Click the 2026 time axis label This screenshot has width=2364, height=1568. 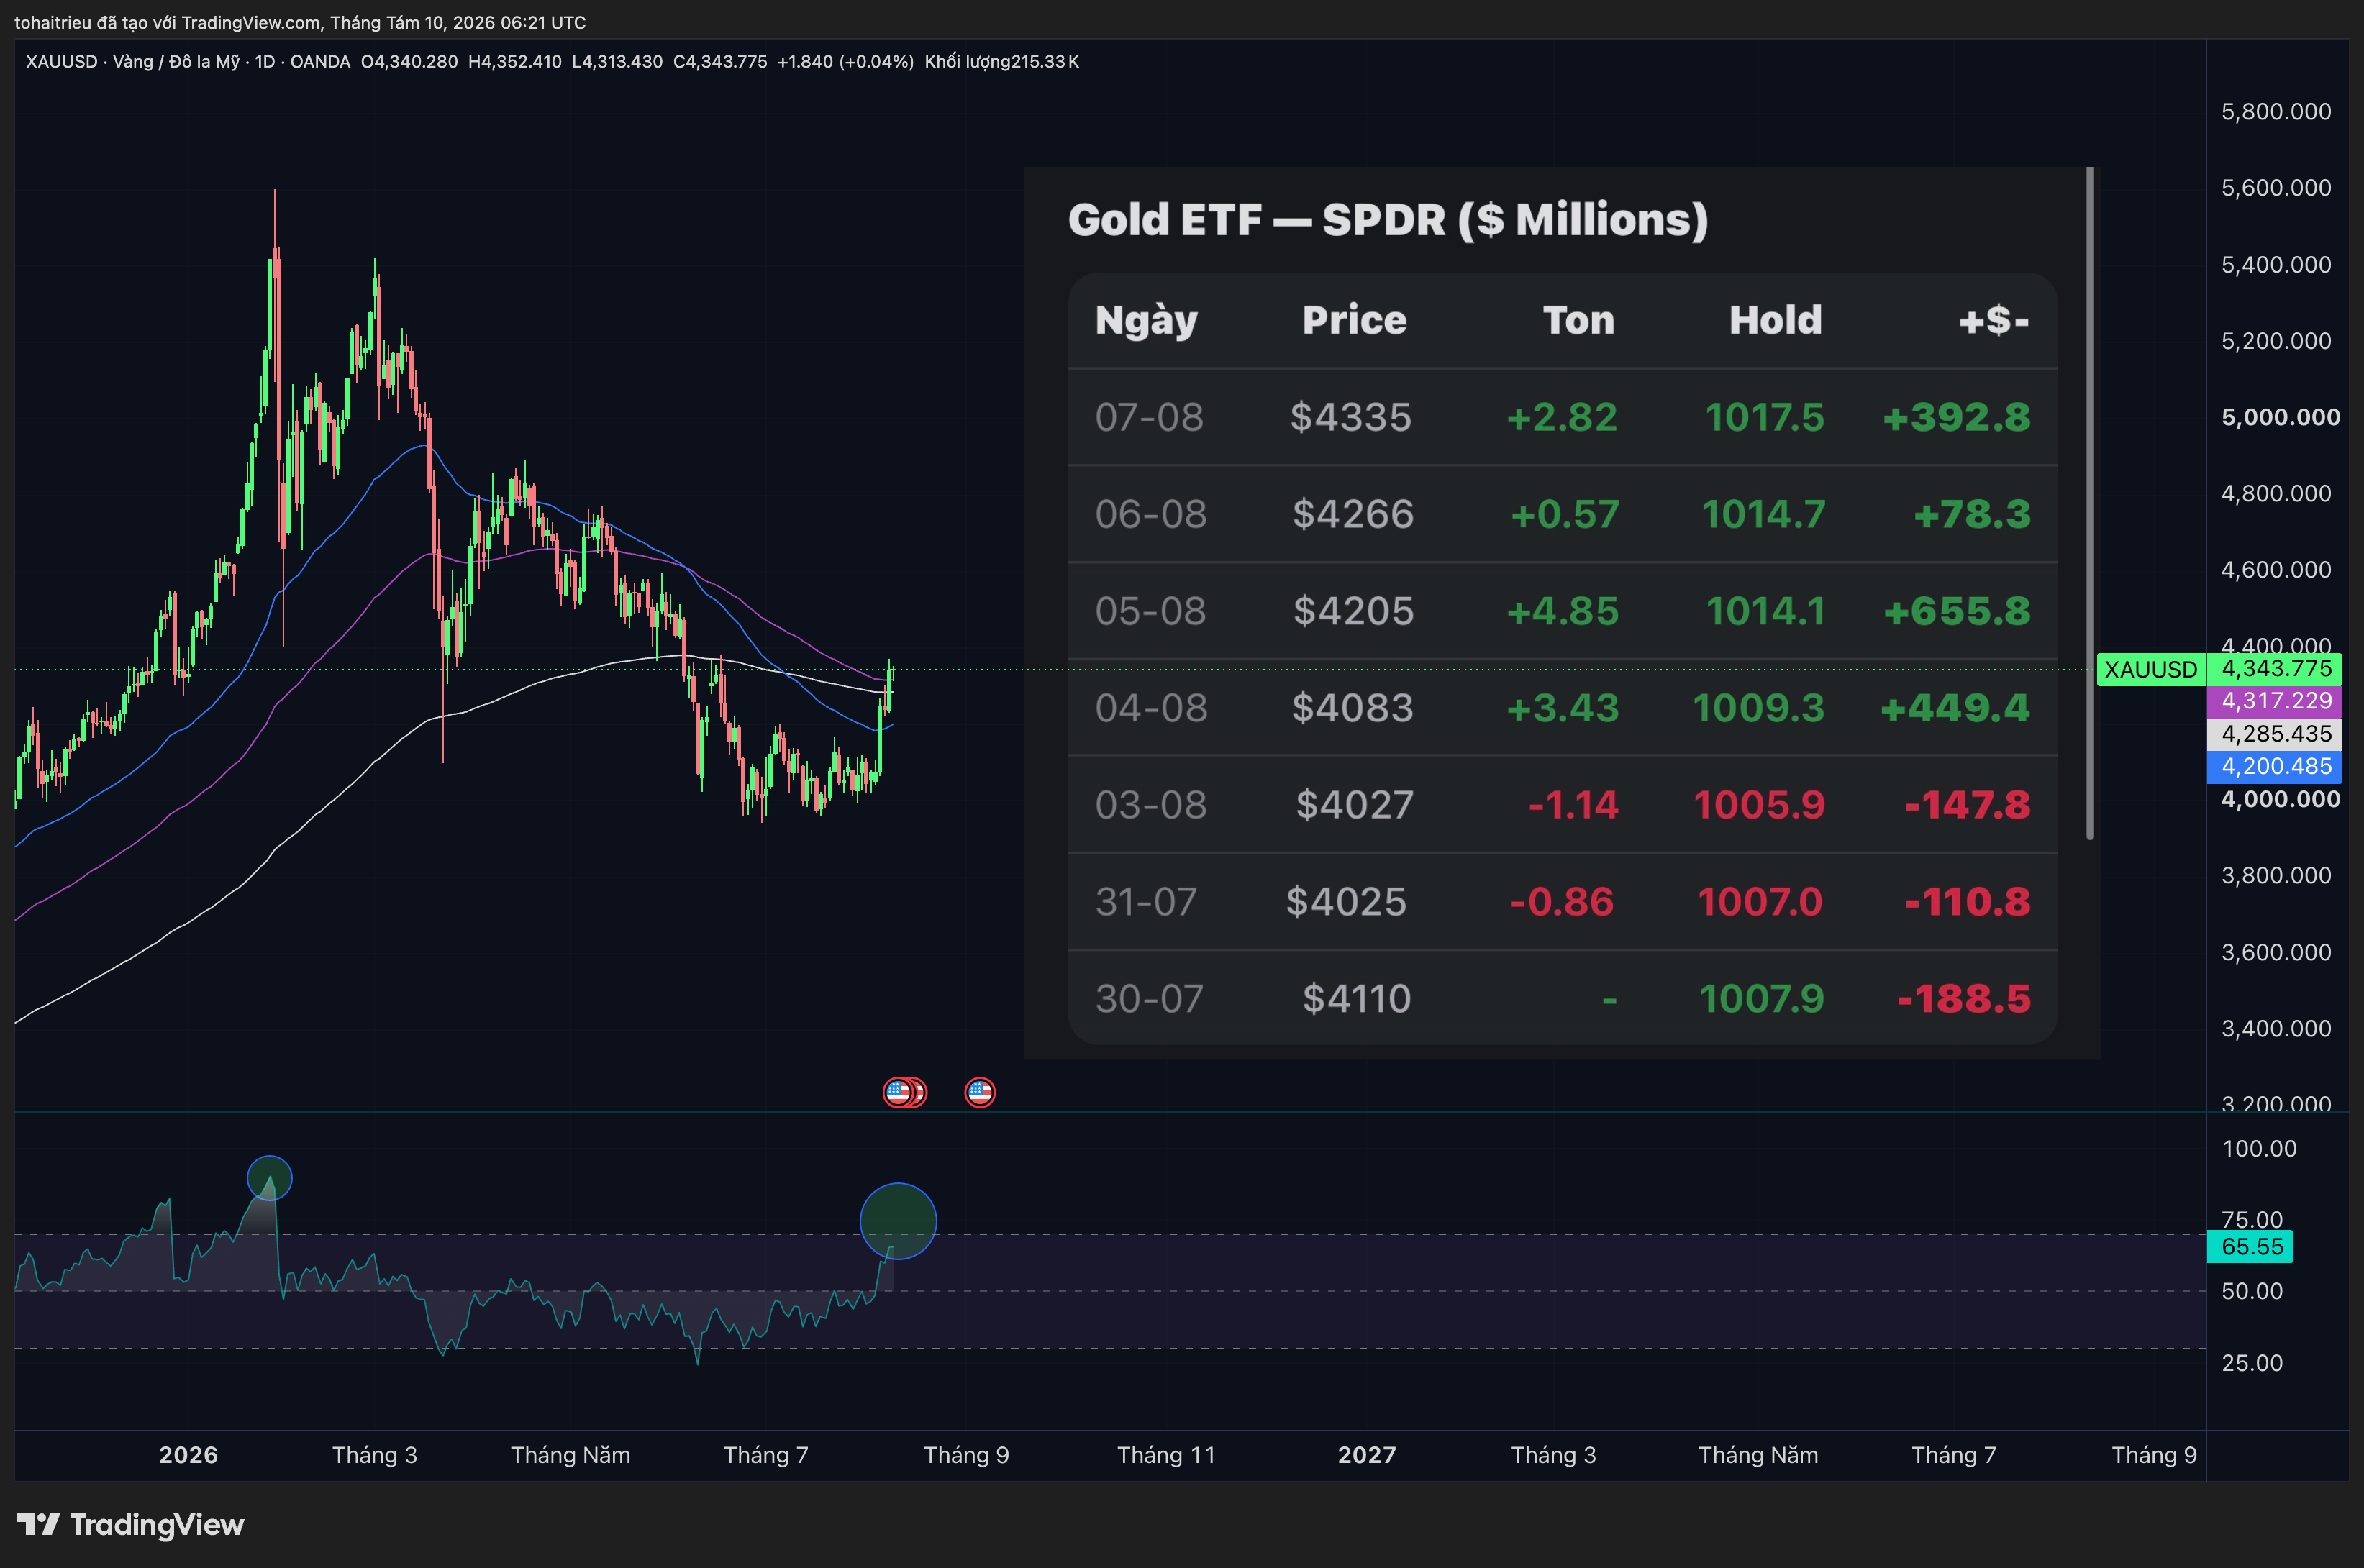[x=188, y=1455]
